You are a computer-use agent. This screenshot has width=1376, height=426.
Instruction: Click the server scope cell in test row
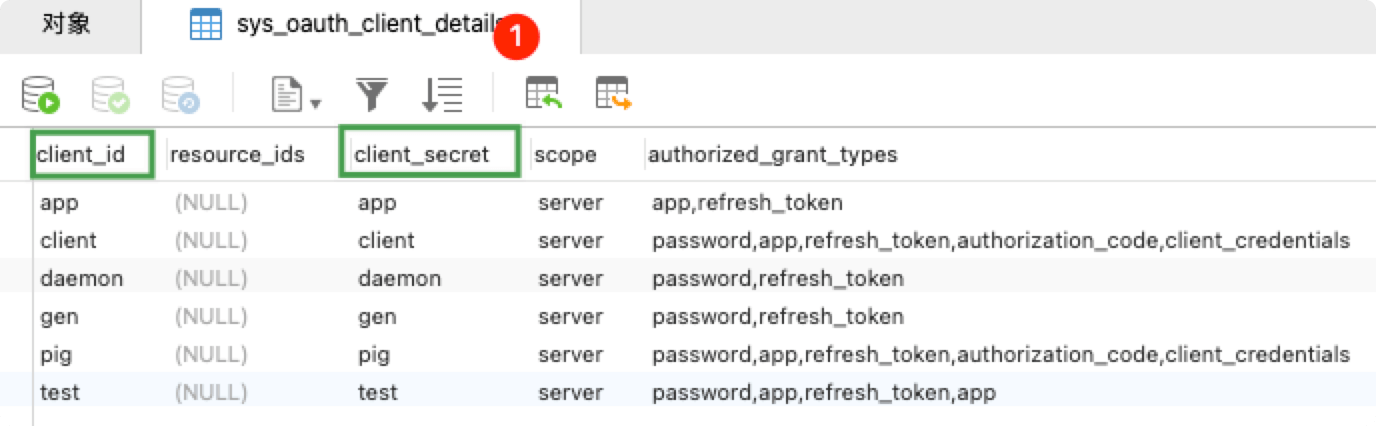pyautogui.click(x=570, y=393)
